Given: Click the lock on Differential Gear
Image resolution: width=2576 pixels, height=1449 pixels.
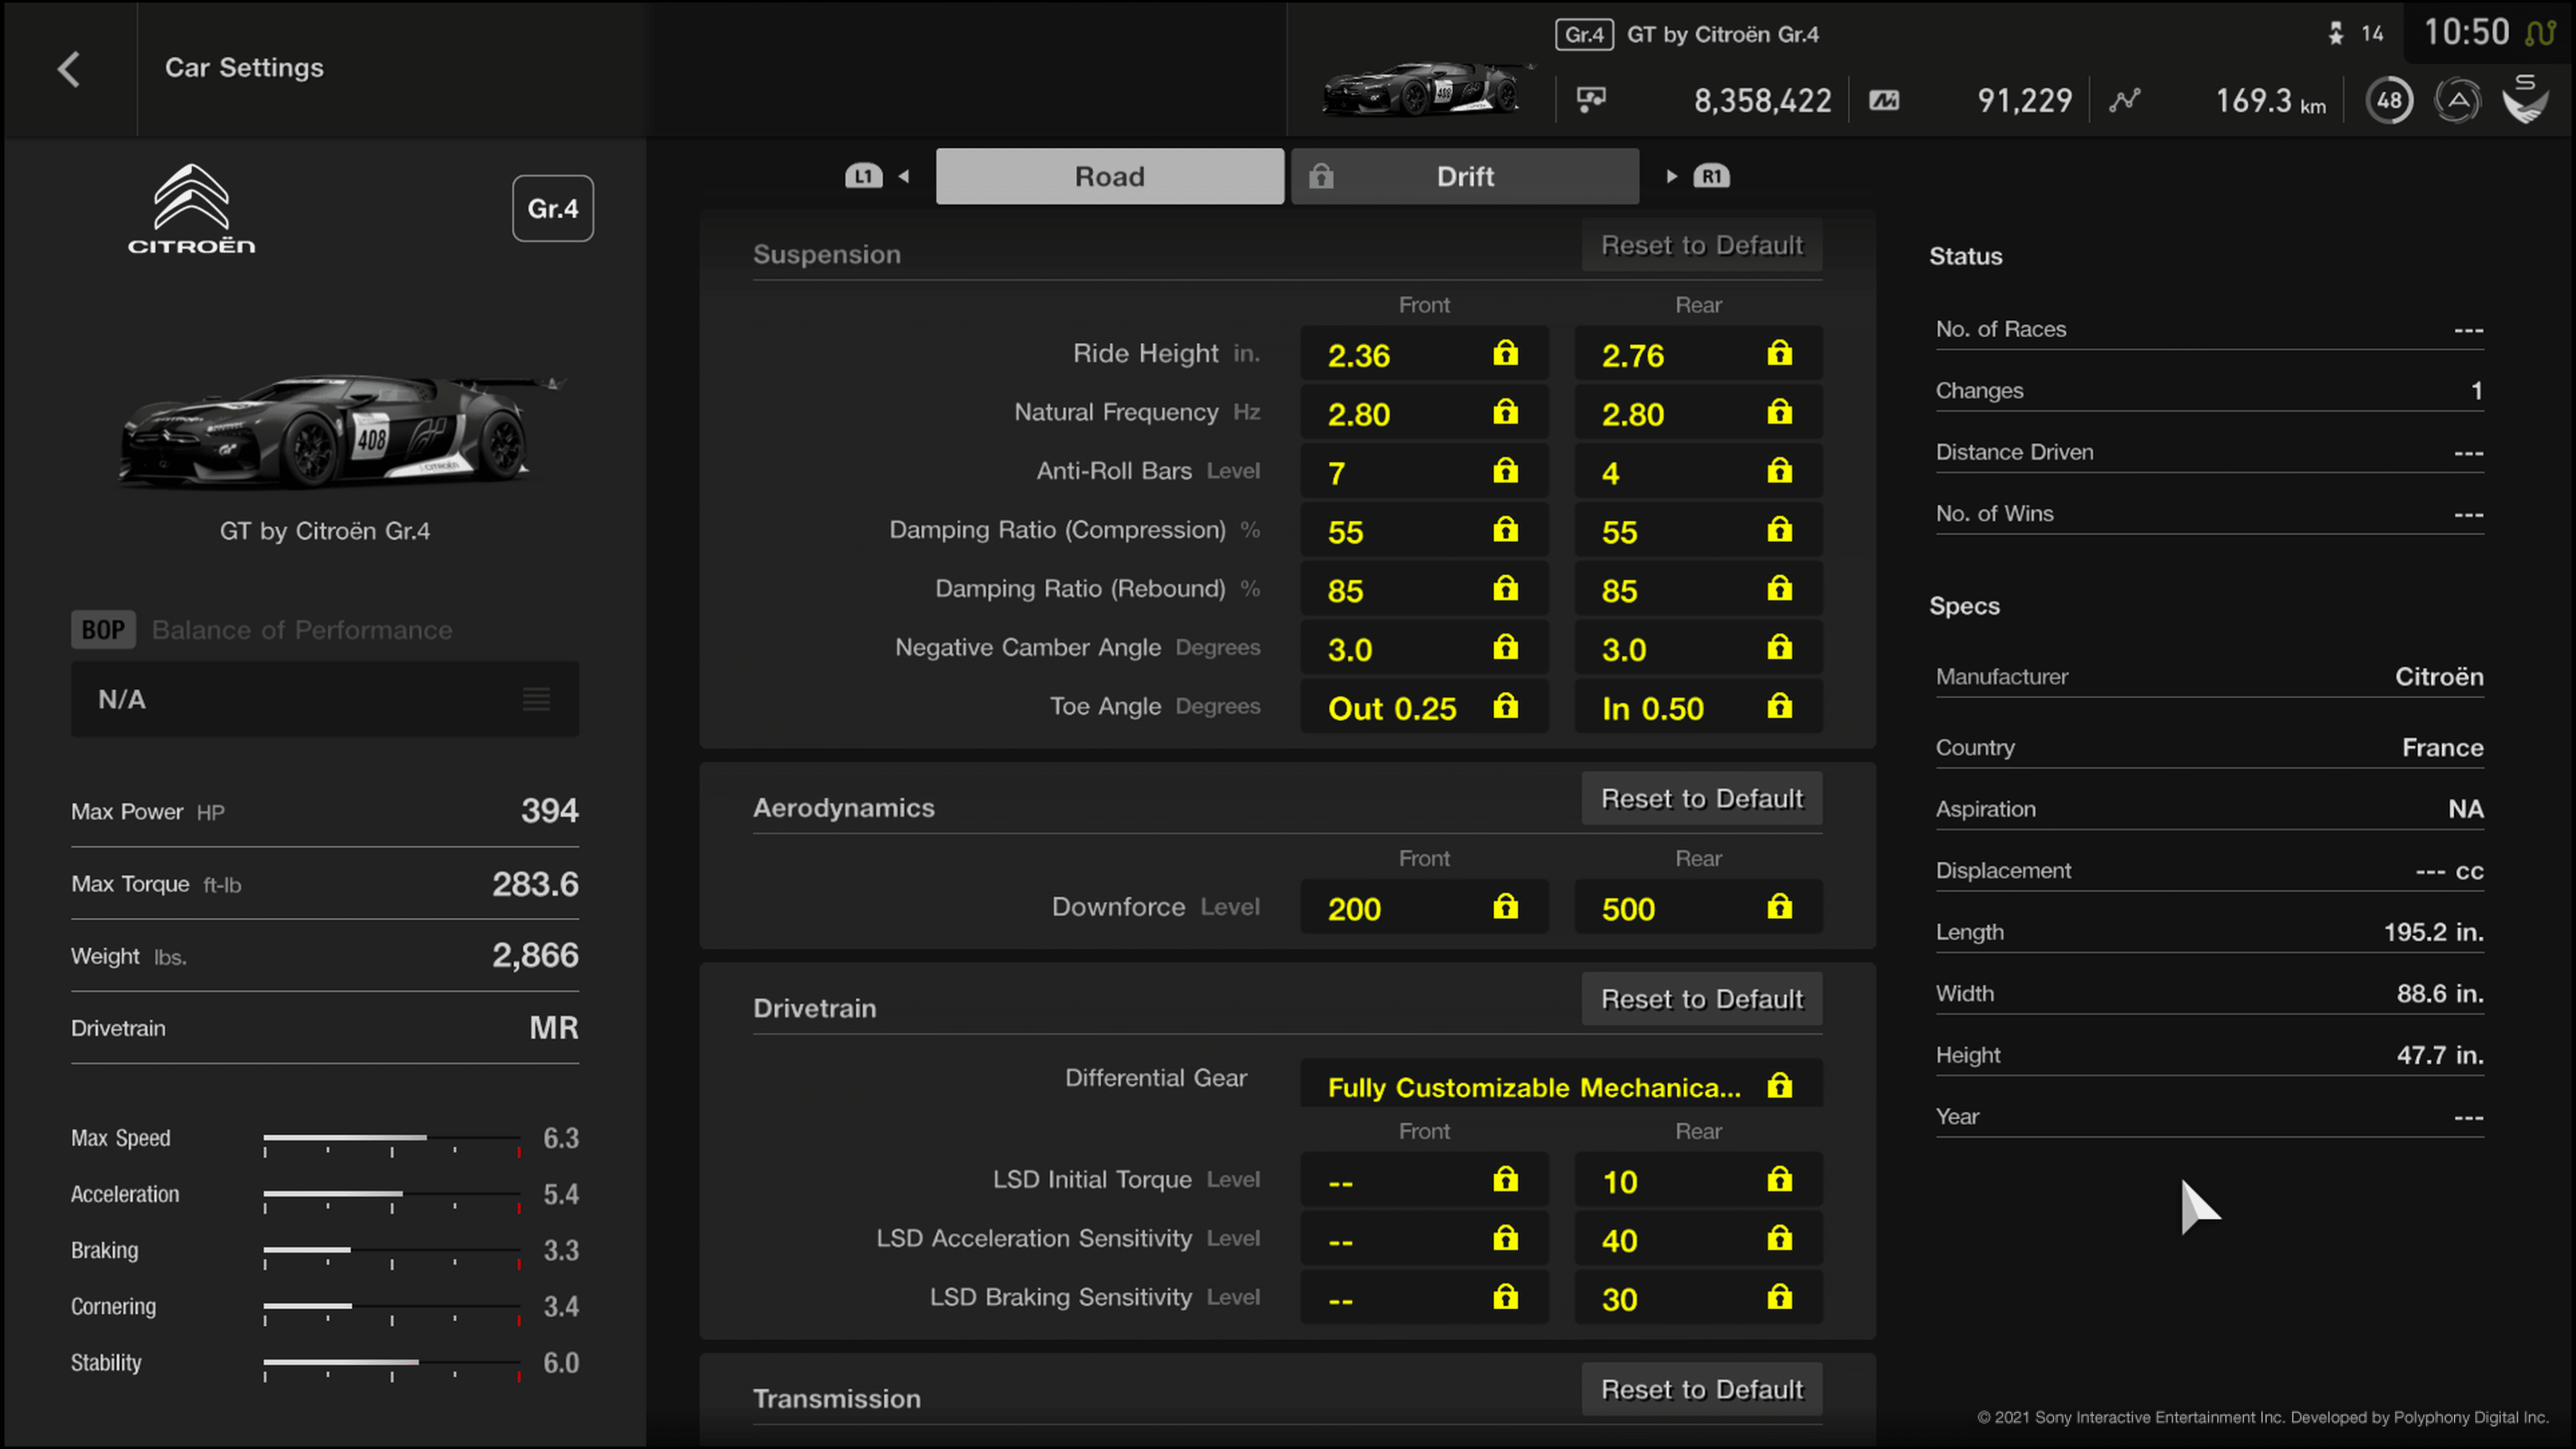Looking at the screenshot, I should (x=1779, y=1086).
